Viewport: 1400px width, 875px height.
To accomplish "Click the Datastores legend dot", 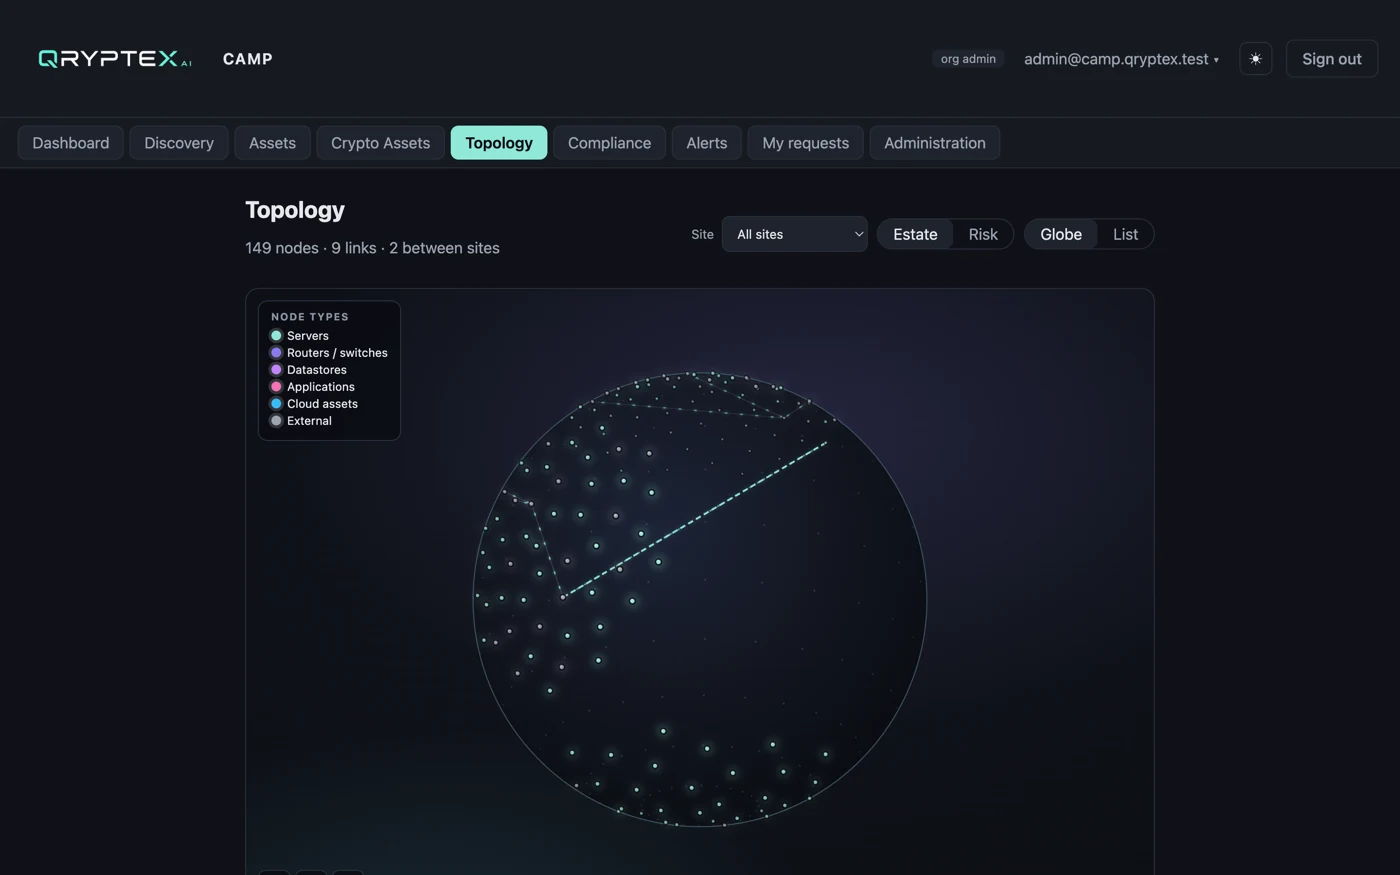I will (276, 370).
